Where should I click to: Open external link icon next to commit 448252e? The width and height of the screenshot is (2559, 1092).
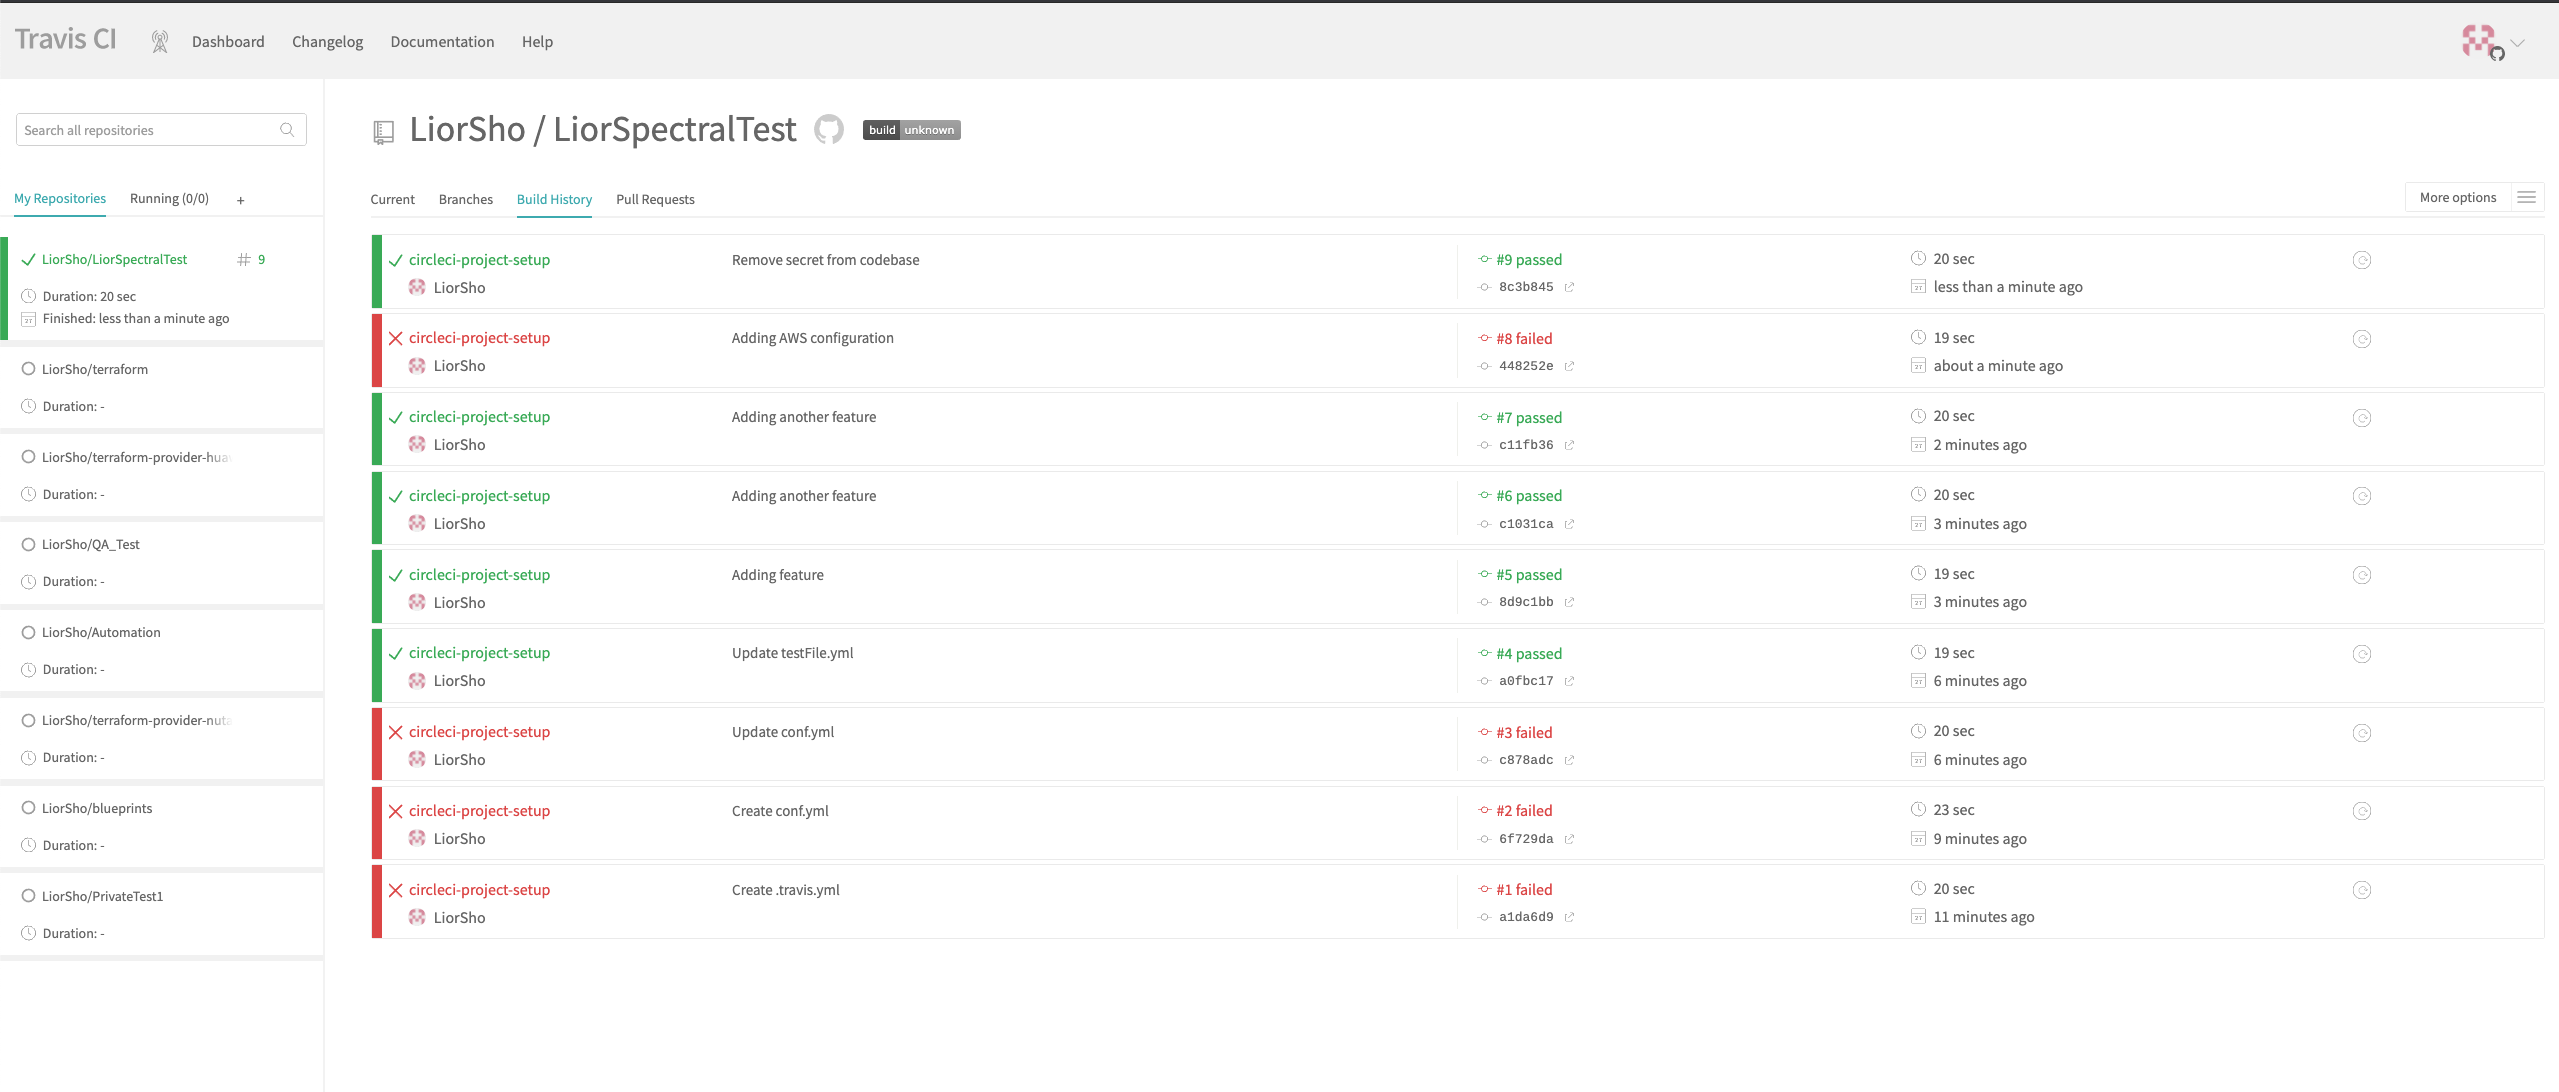pyautogui.click(x=1570, y=366)
